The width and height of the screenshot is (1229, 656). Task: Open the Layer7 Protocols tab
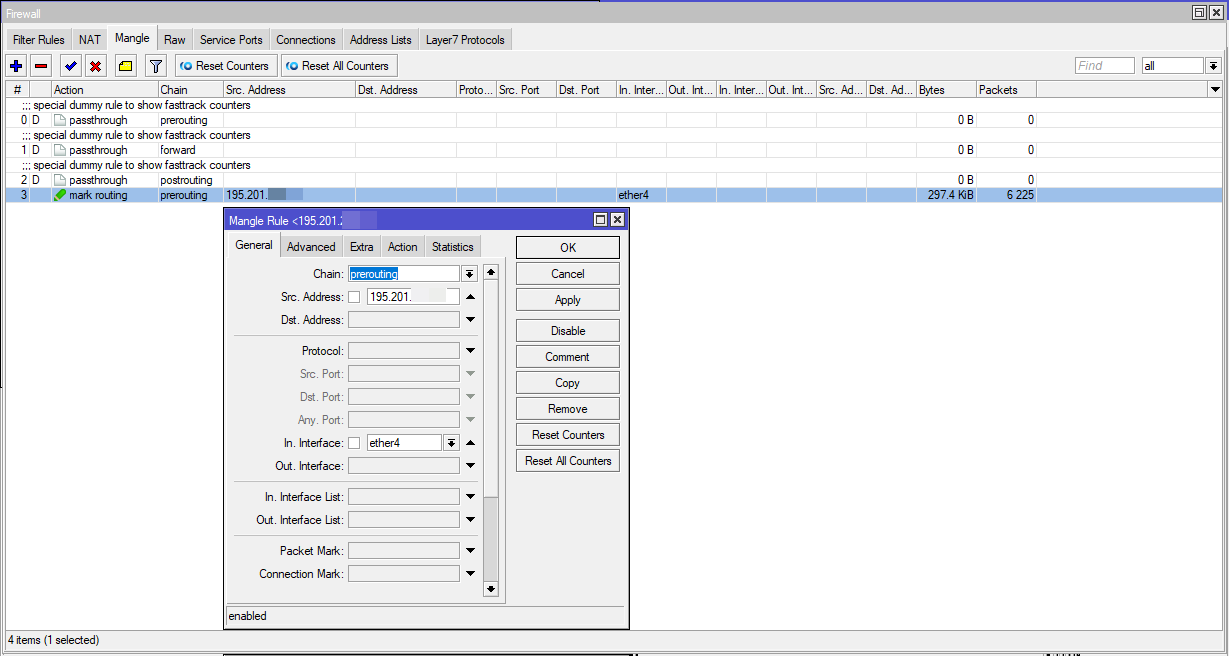pos(466,40)
